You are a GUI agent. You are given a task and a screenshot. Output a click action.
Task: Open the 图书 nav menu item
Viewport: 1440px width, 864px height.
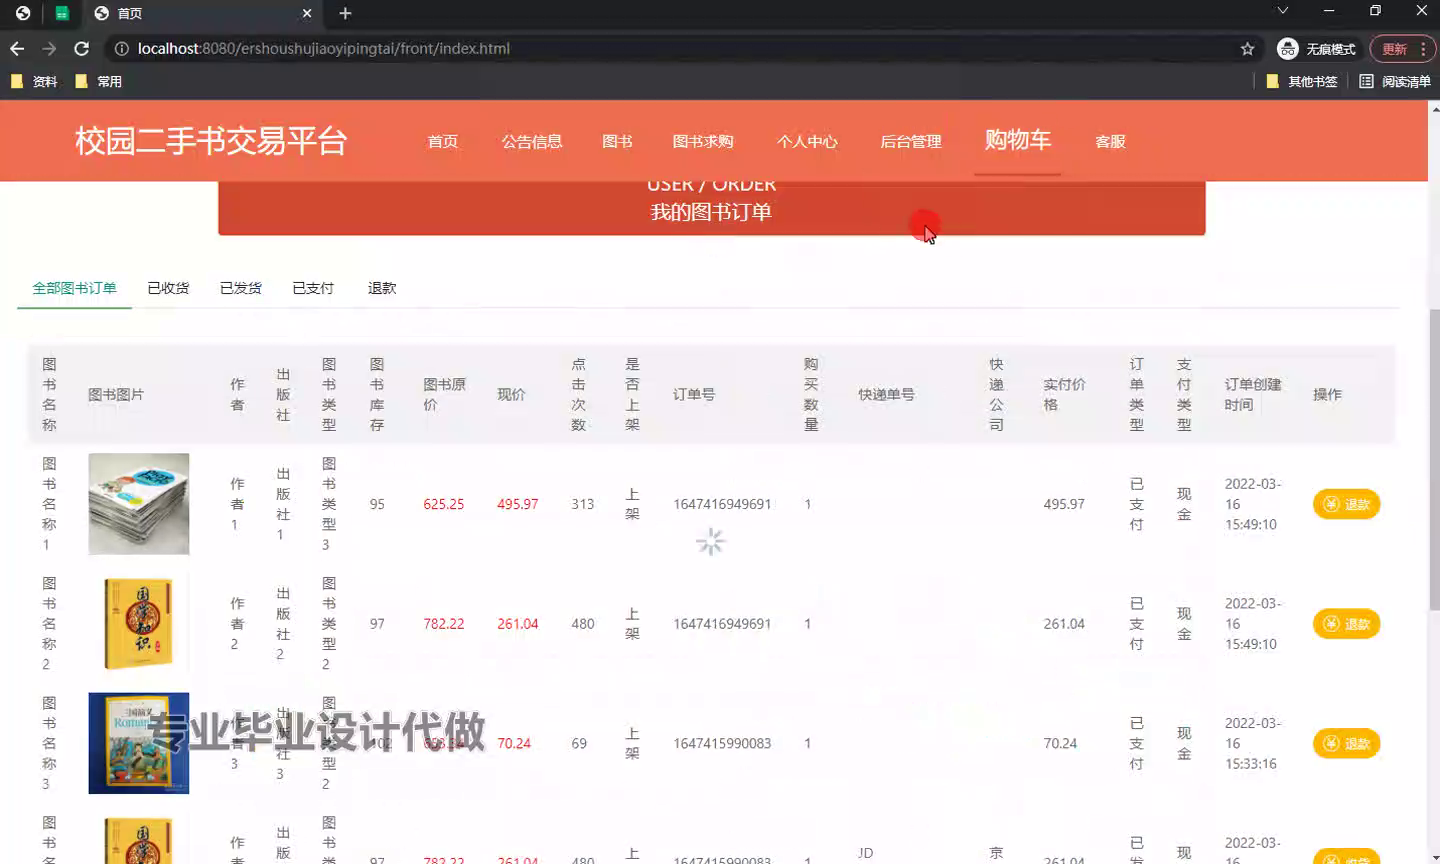617,141
